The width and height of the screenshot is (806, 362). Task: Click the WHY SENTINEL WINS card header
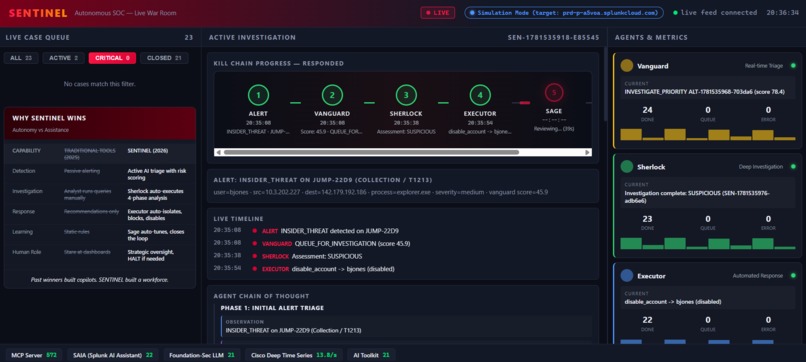100,123
